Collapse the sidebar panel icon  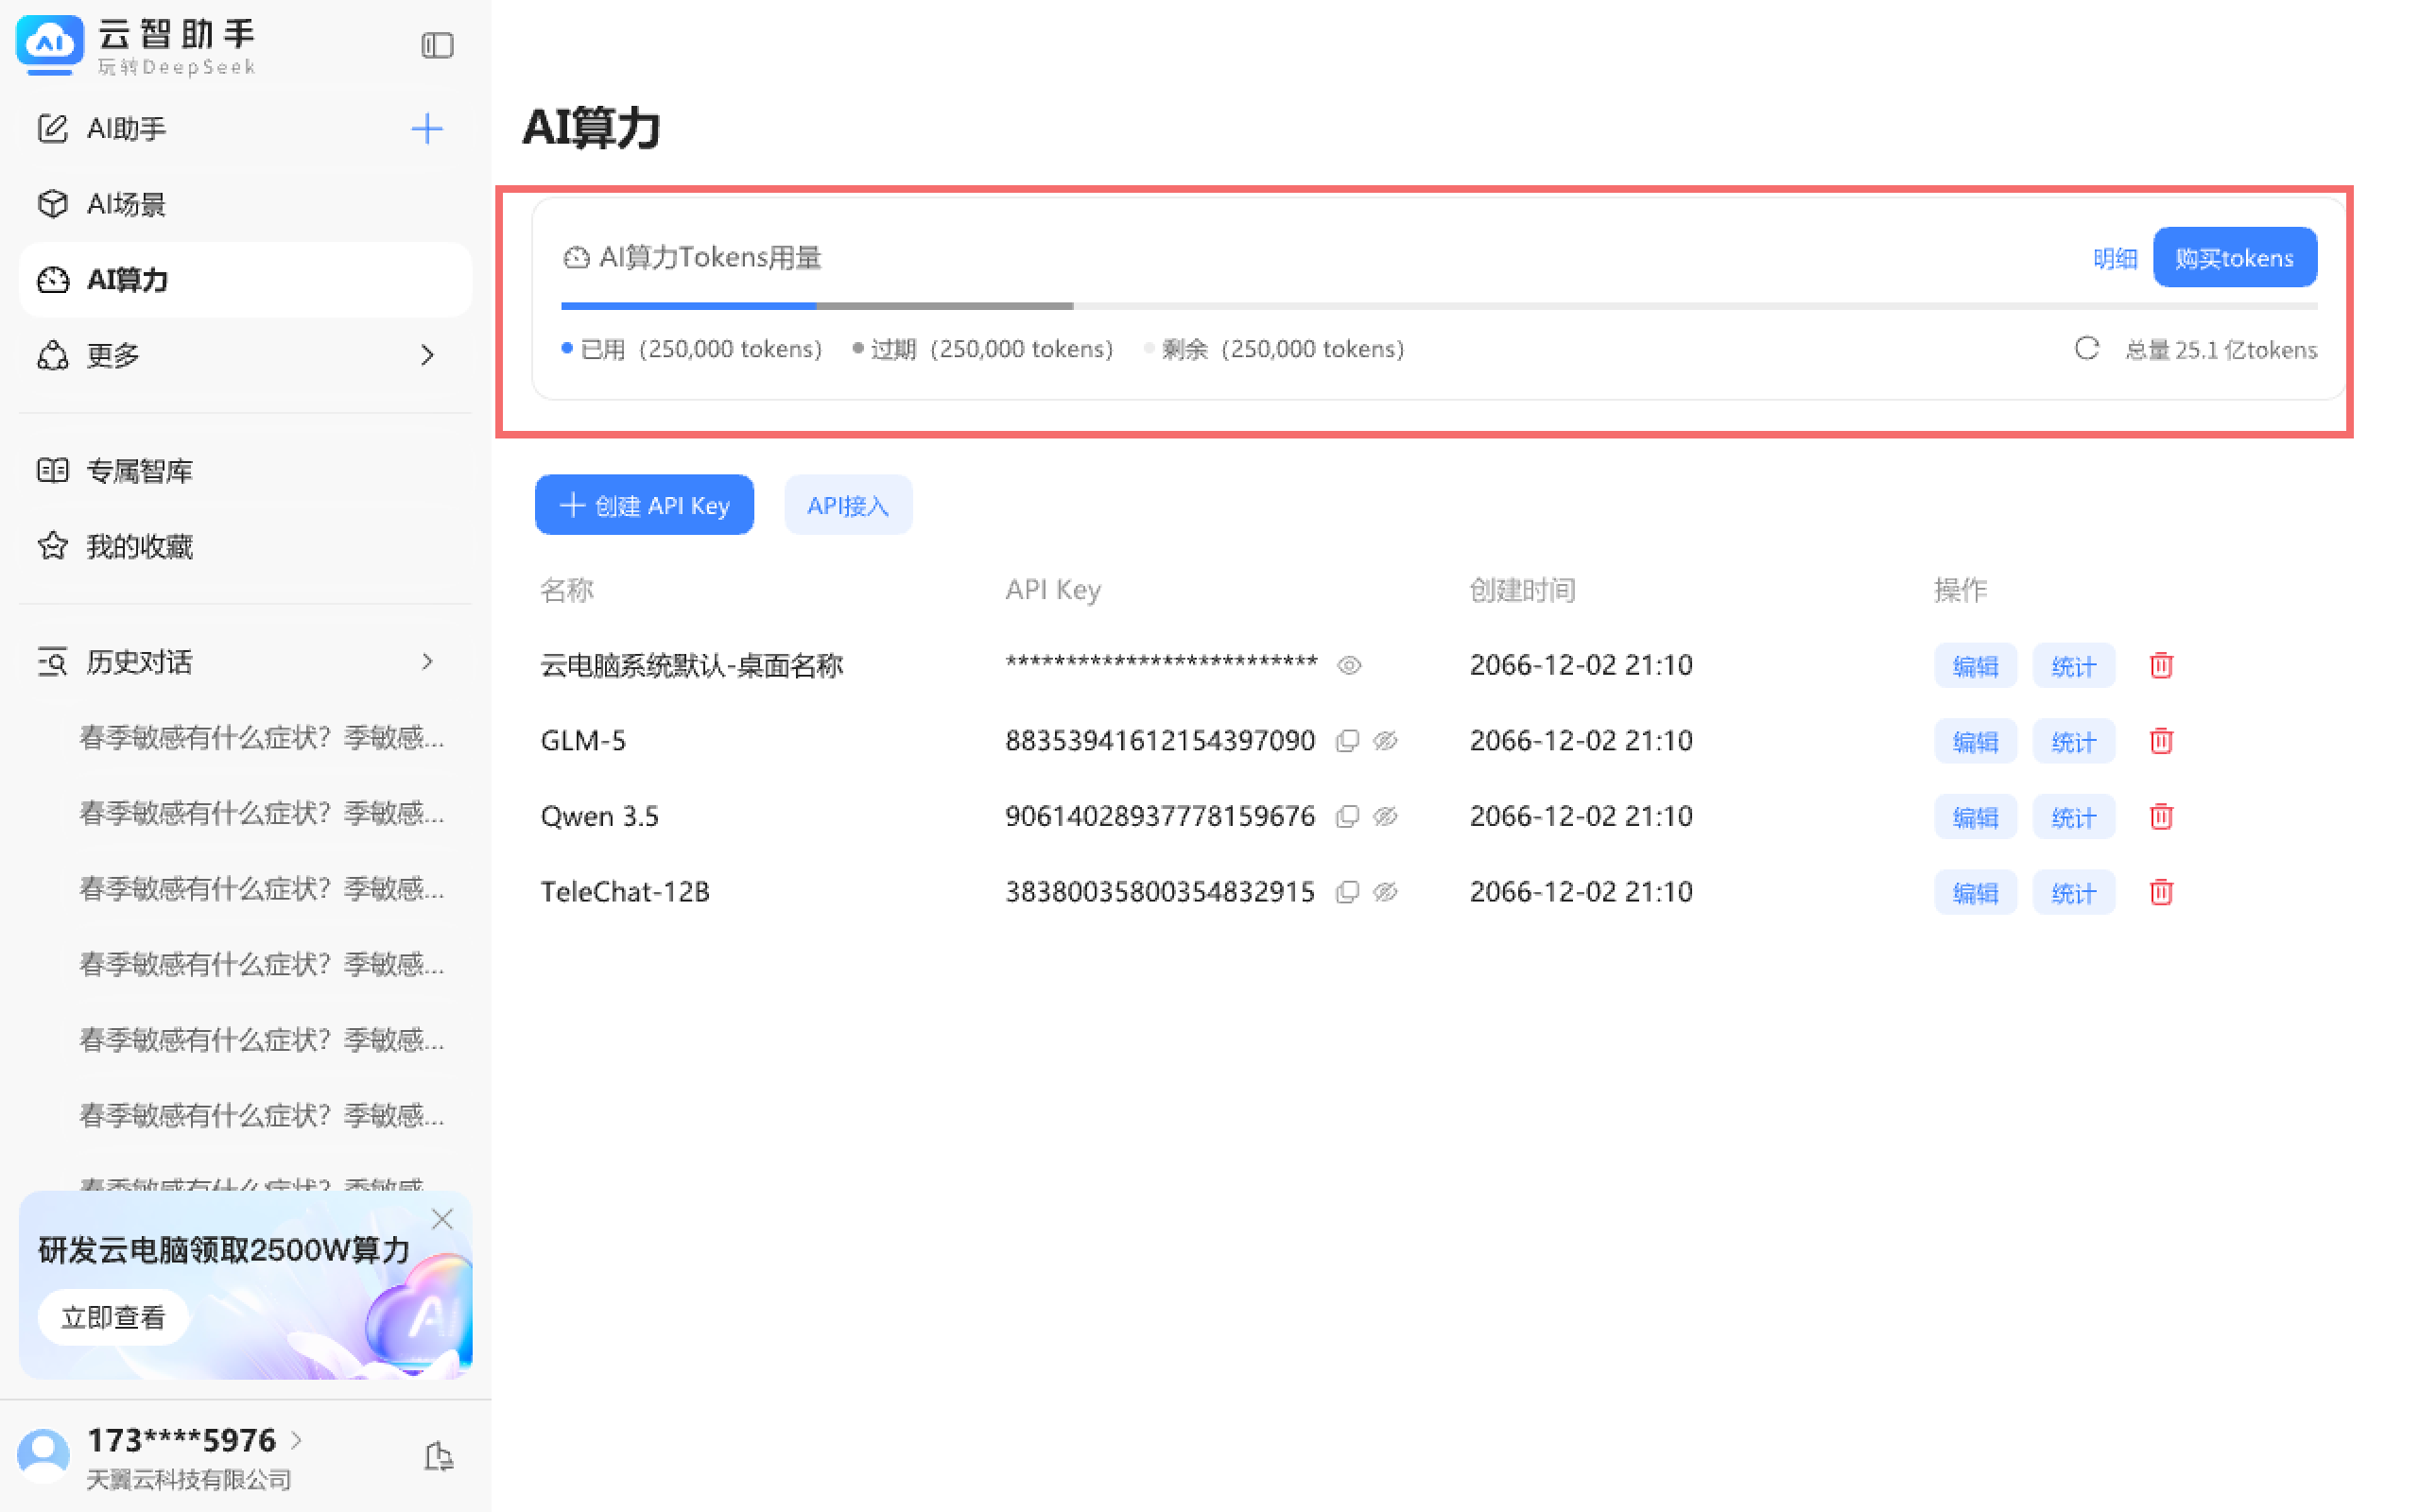click(x=437, y=45)
